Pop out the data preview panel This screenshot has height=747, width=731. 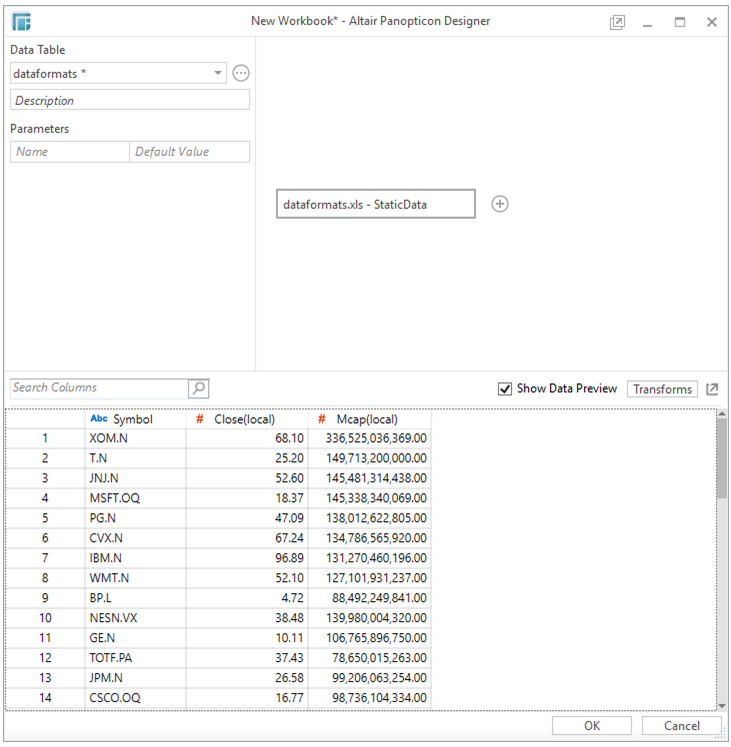712,389
